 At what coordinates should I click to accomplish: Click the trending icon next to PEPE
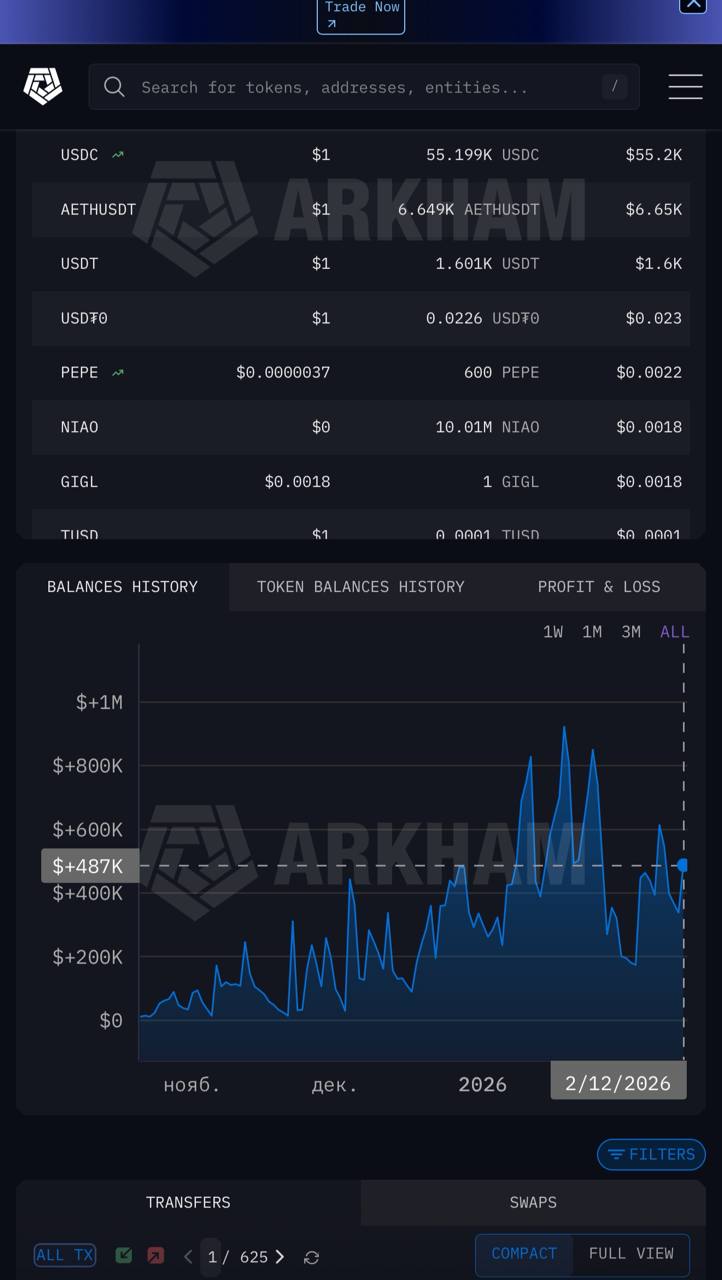click(118, 373)
